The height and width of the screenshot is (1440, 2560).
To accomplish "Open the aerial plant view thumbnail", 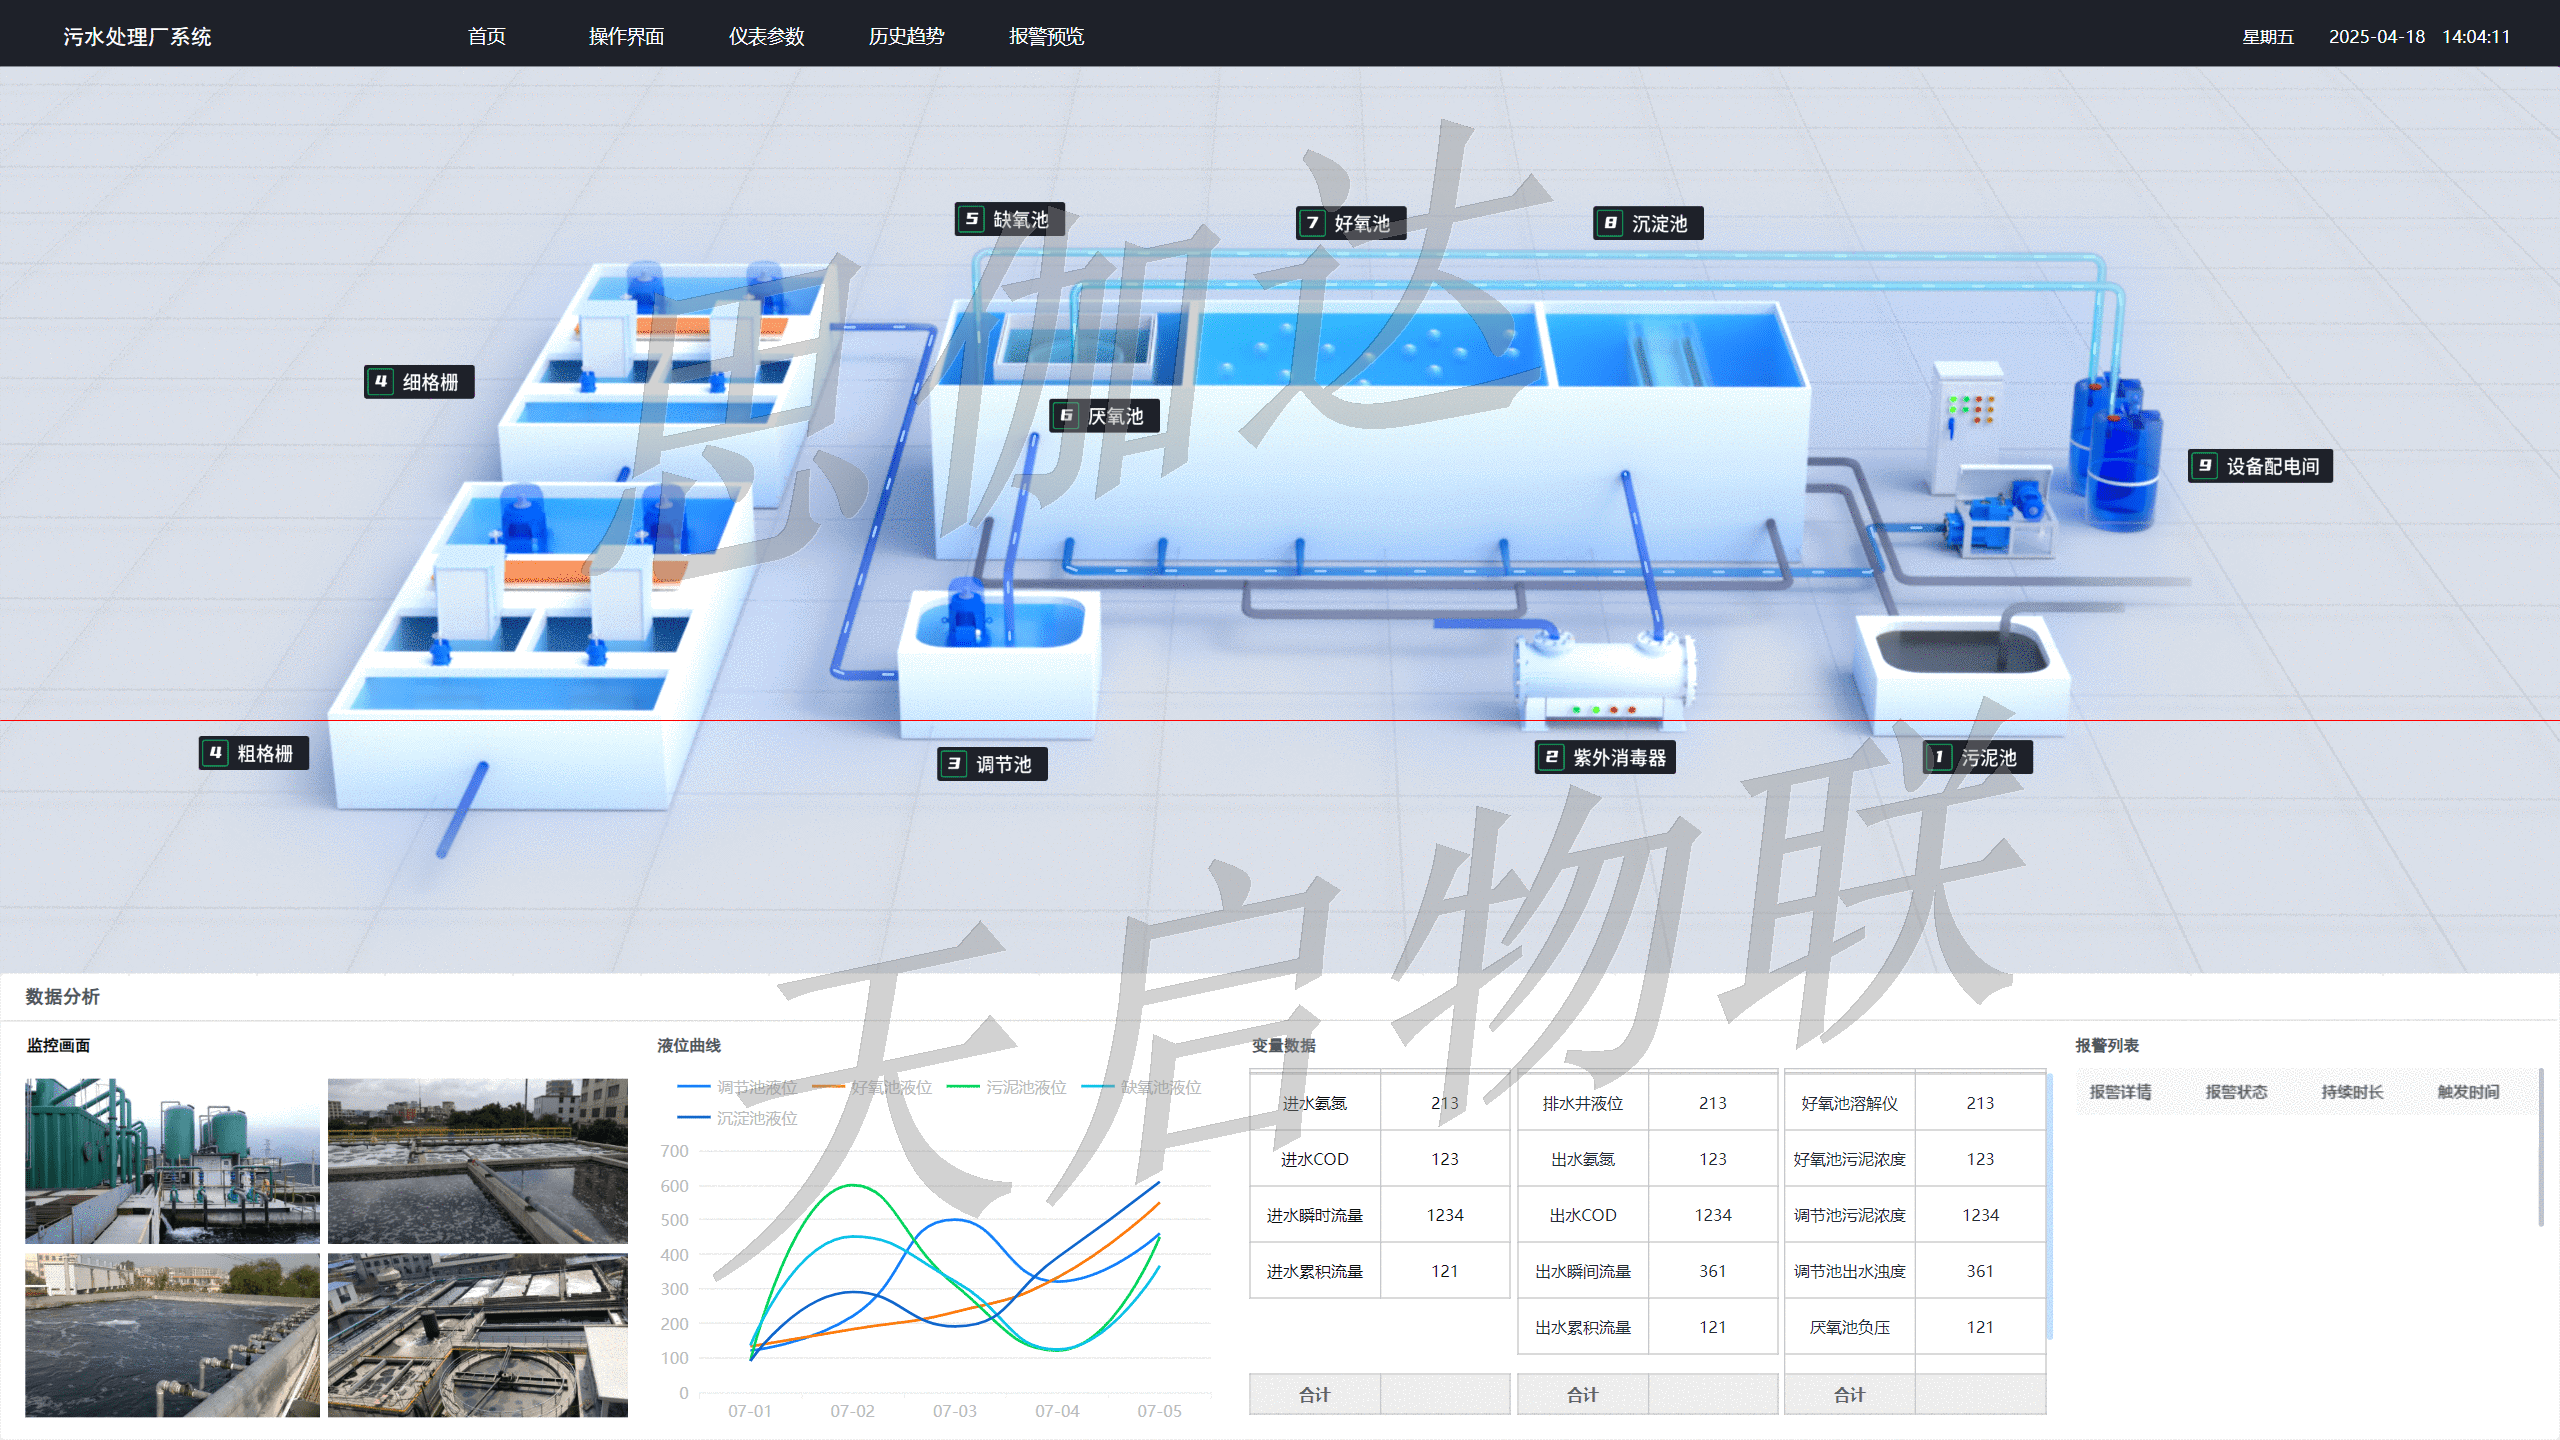I will 478,1335.
